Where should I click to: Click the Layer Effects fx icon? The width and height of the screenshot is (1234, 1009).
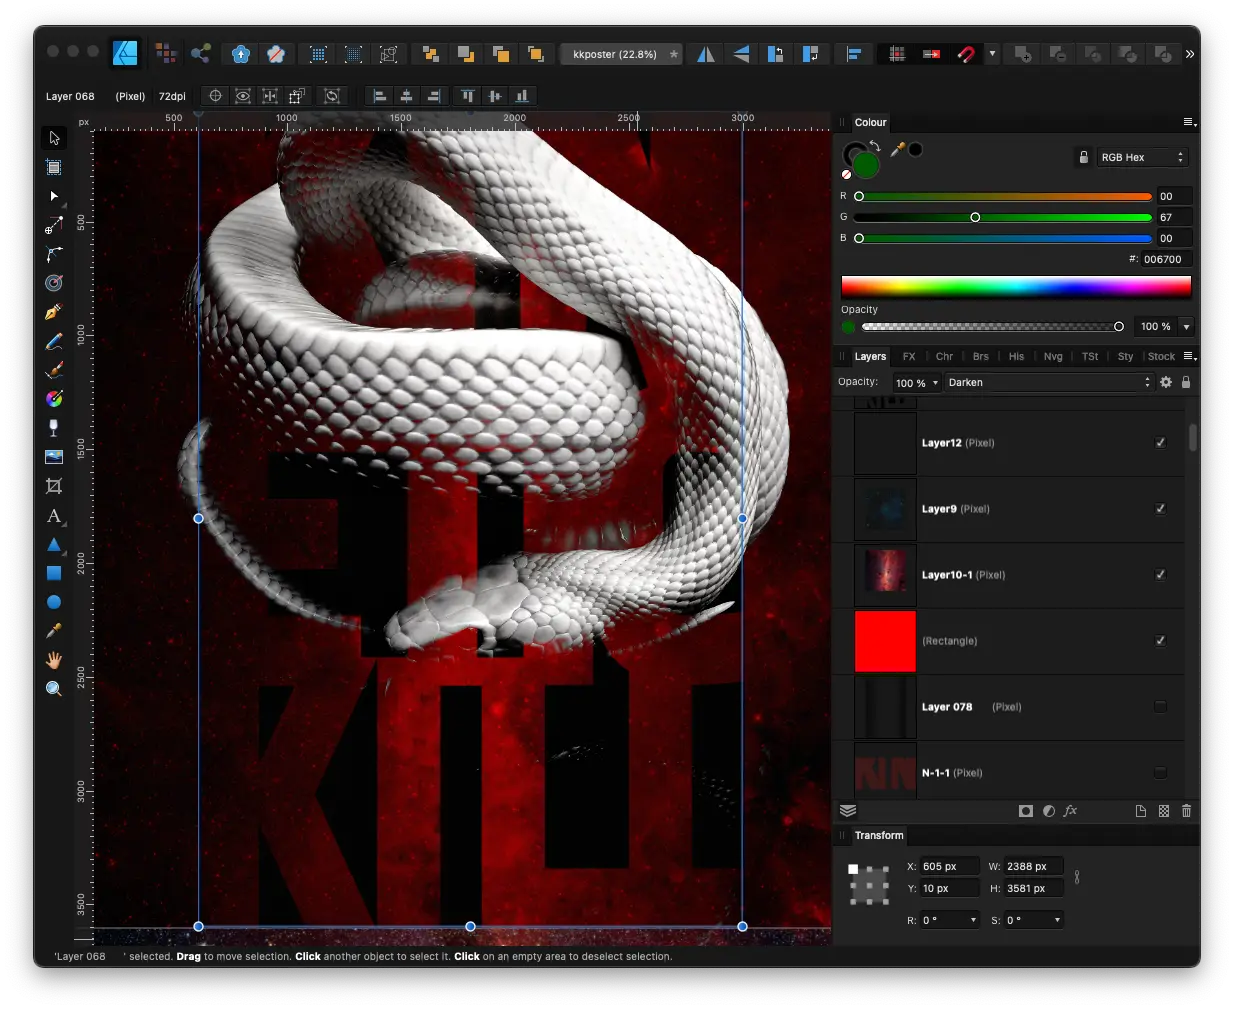pos(1070,811)
